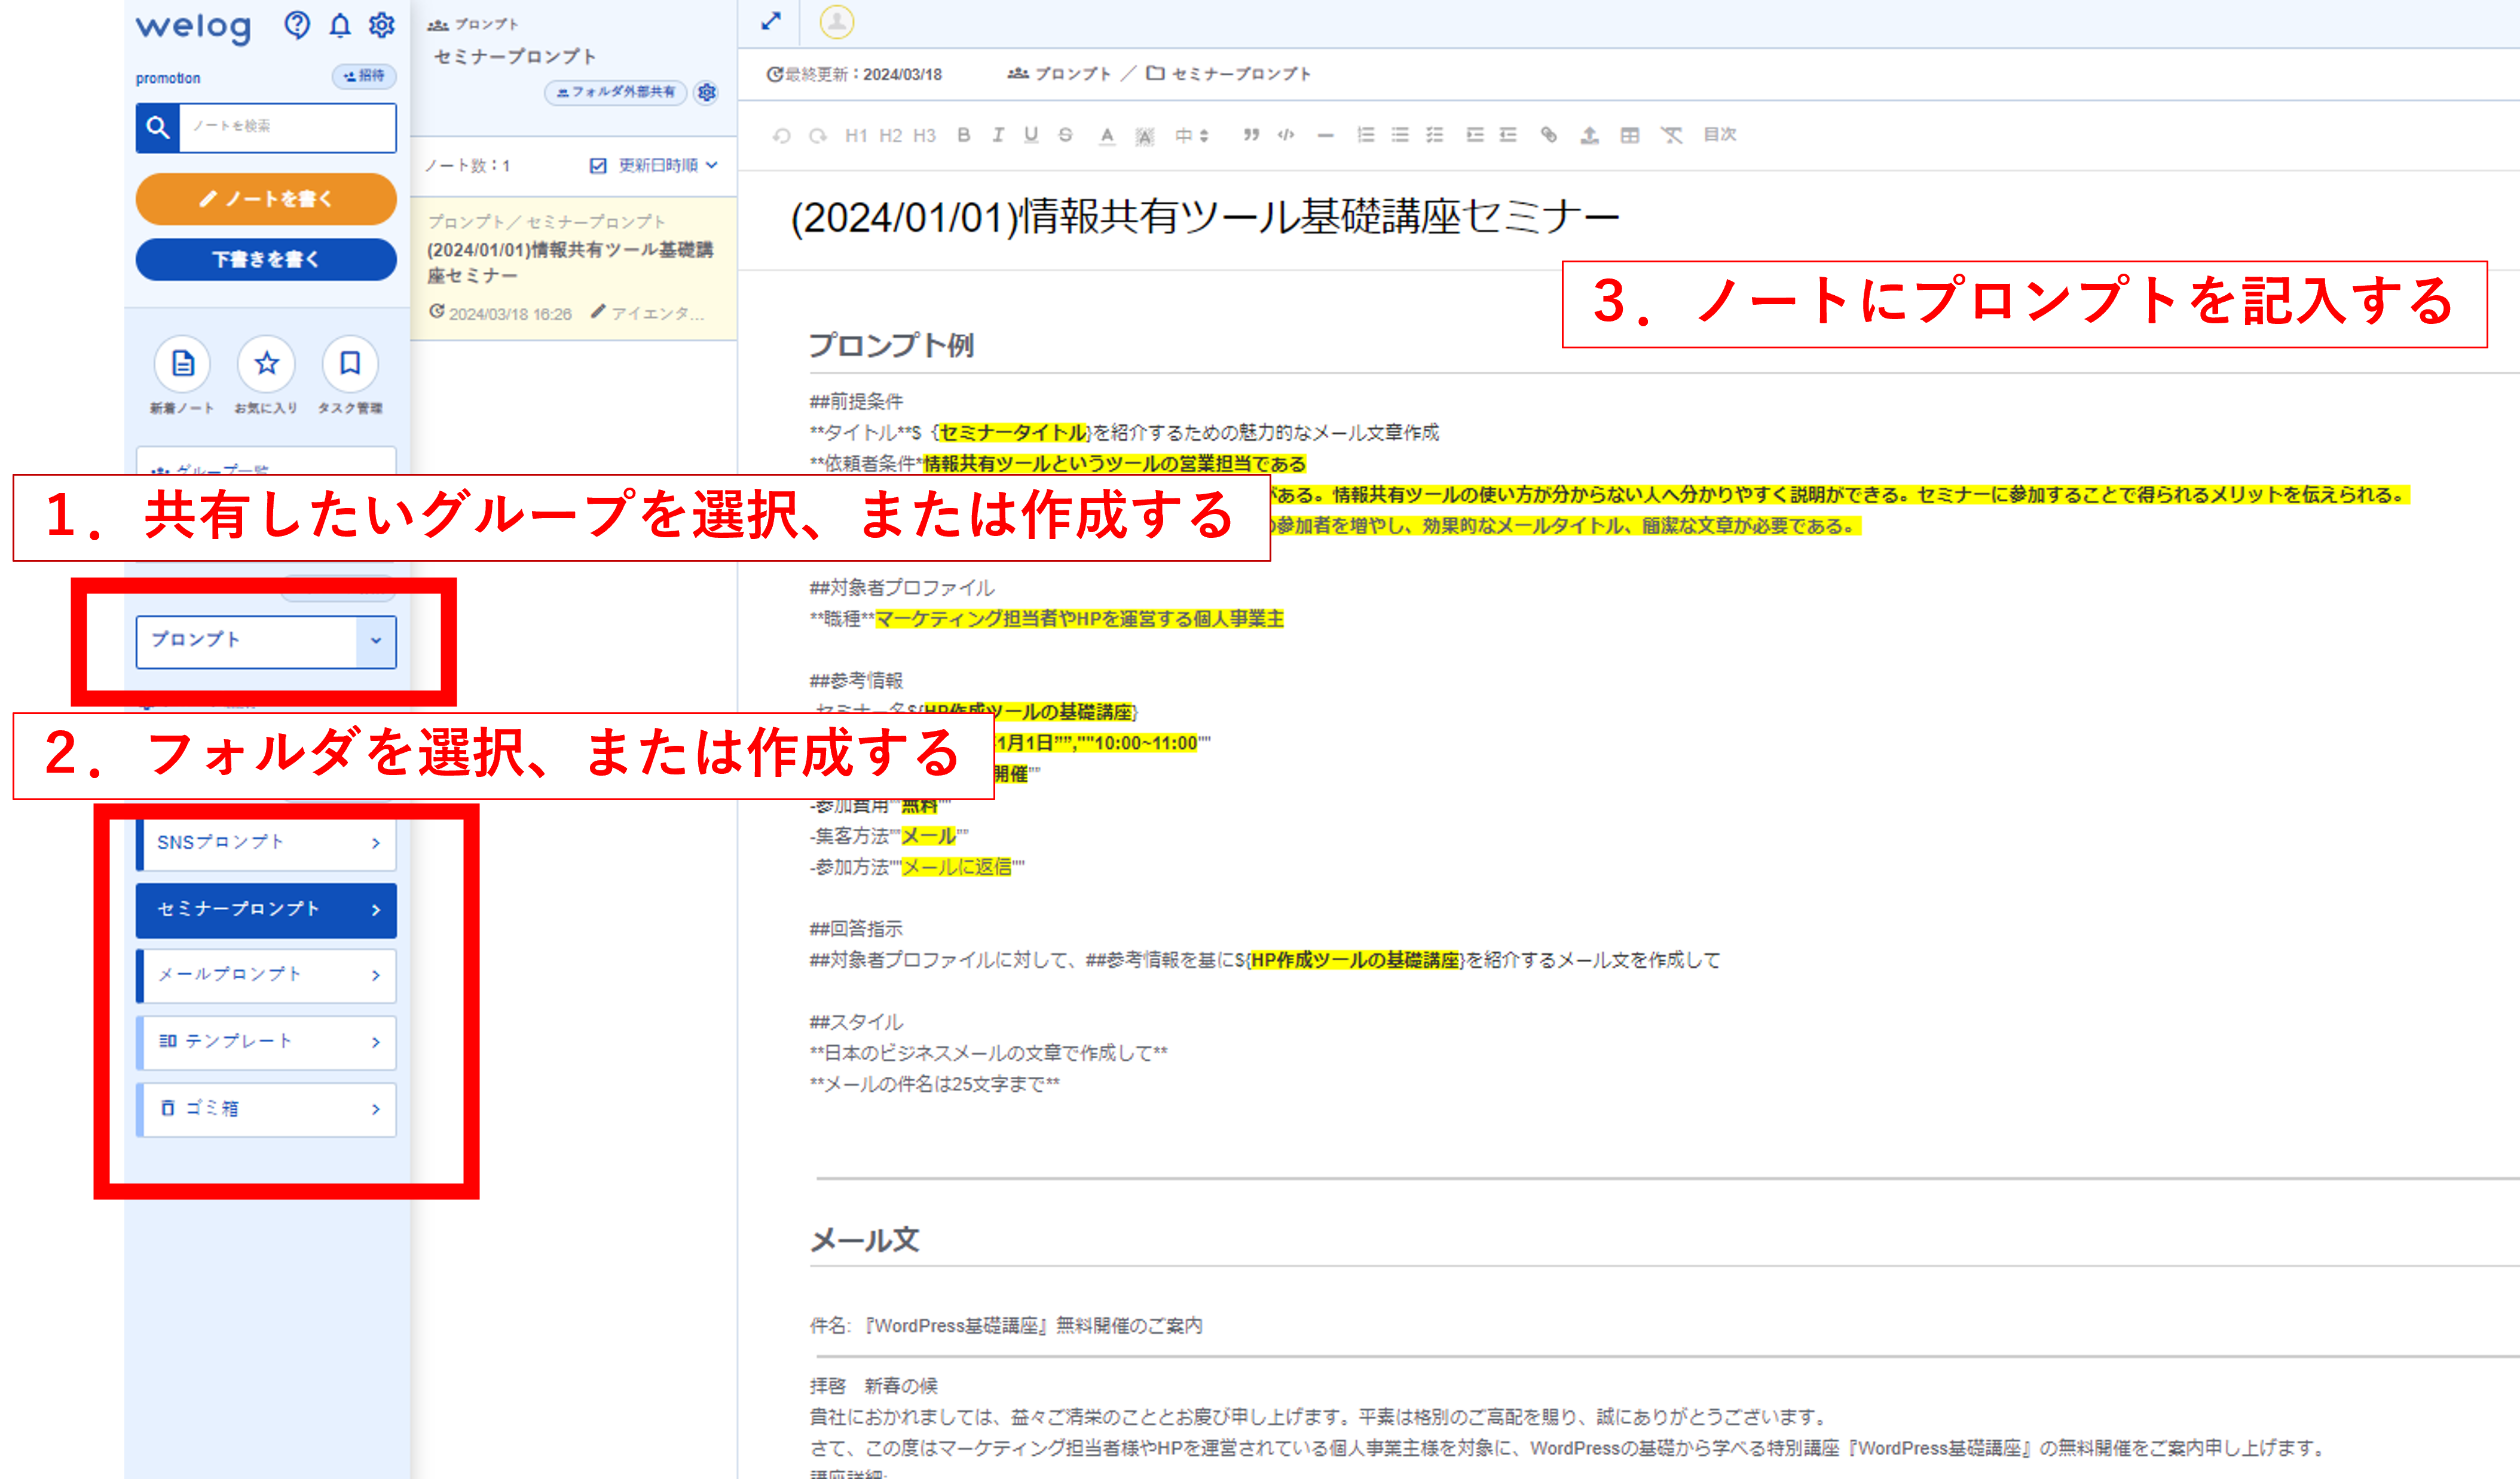The width and height of the screenshot is (2520, 1479).
Task: Click the ノートを書く button
Action: [266, 199]
